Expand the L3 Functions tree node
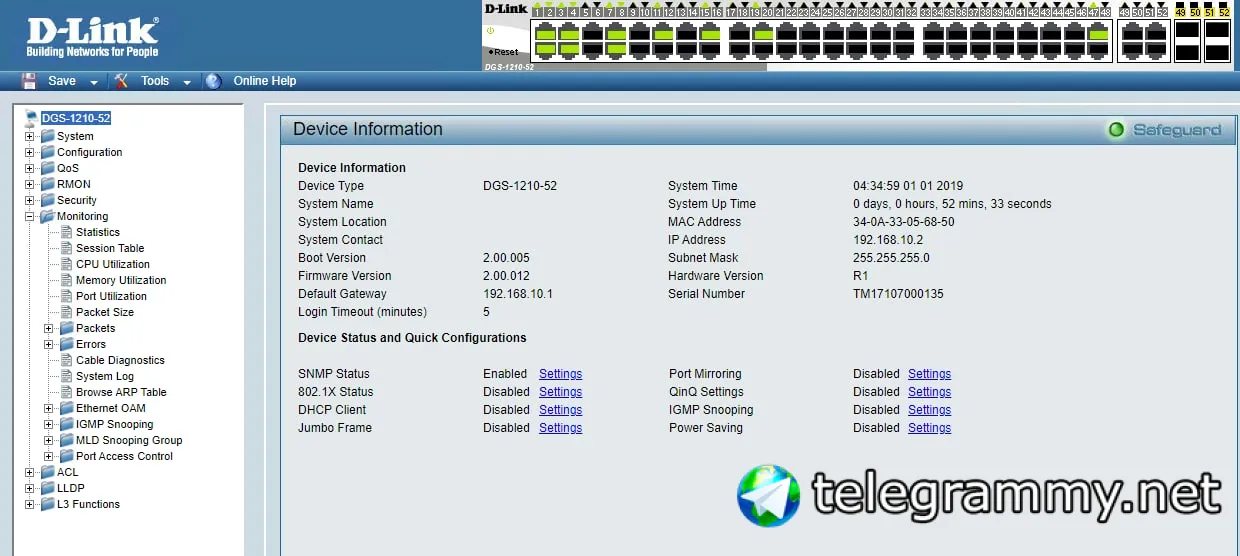 pos(30,504)
